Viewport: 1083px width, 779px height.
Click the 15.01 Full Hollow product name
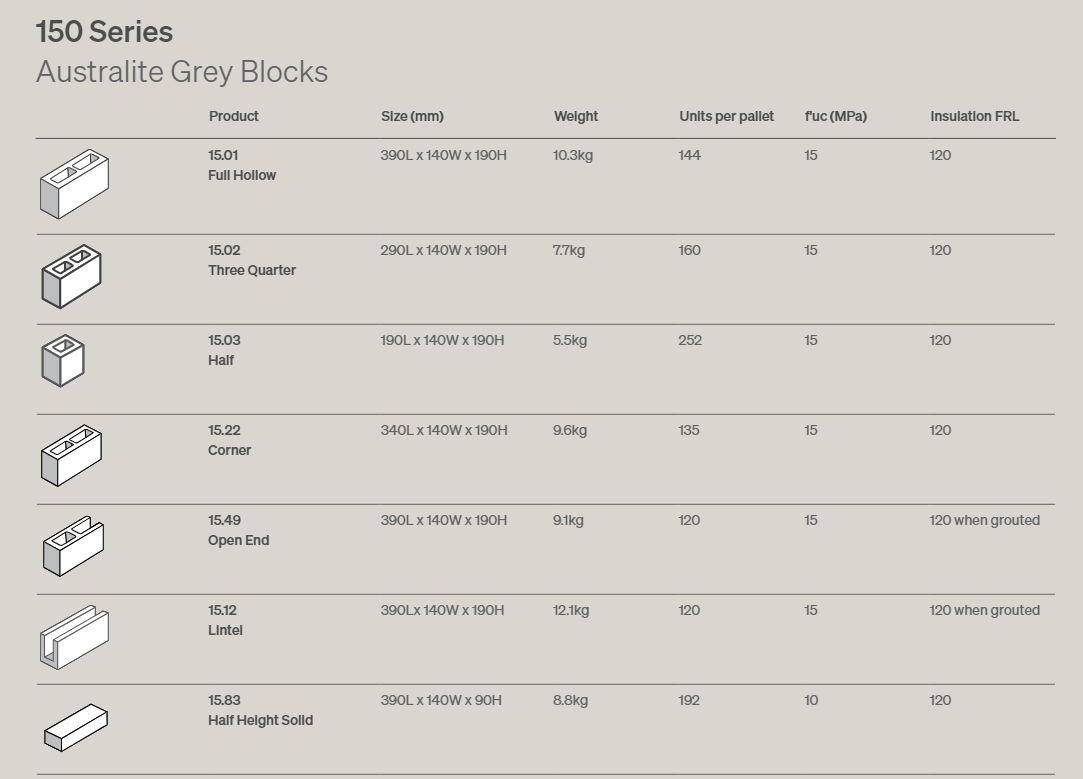pos(242,165)
